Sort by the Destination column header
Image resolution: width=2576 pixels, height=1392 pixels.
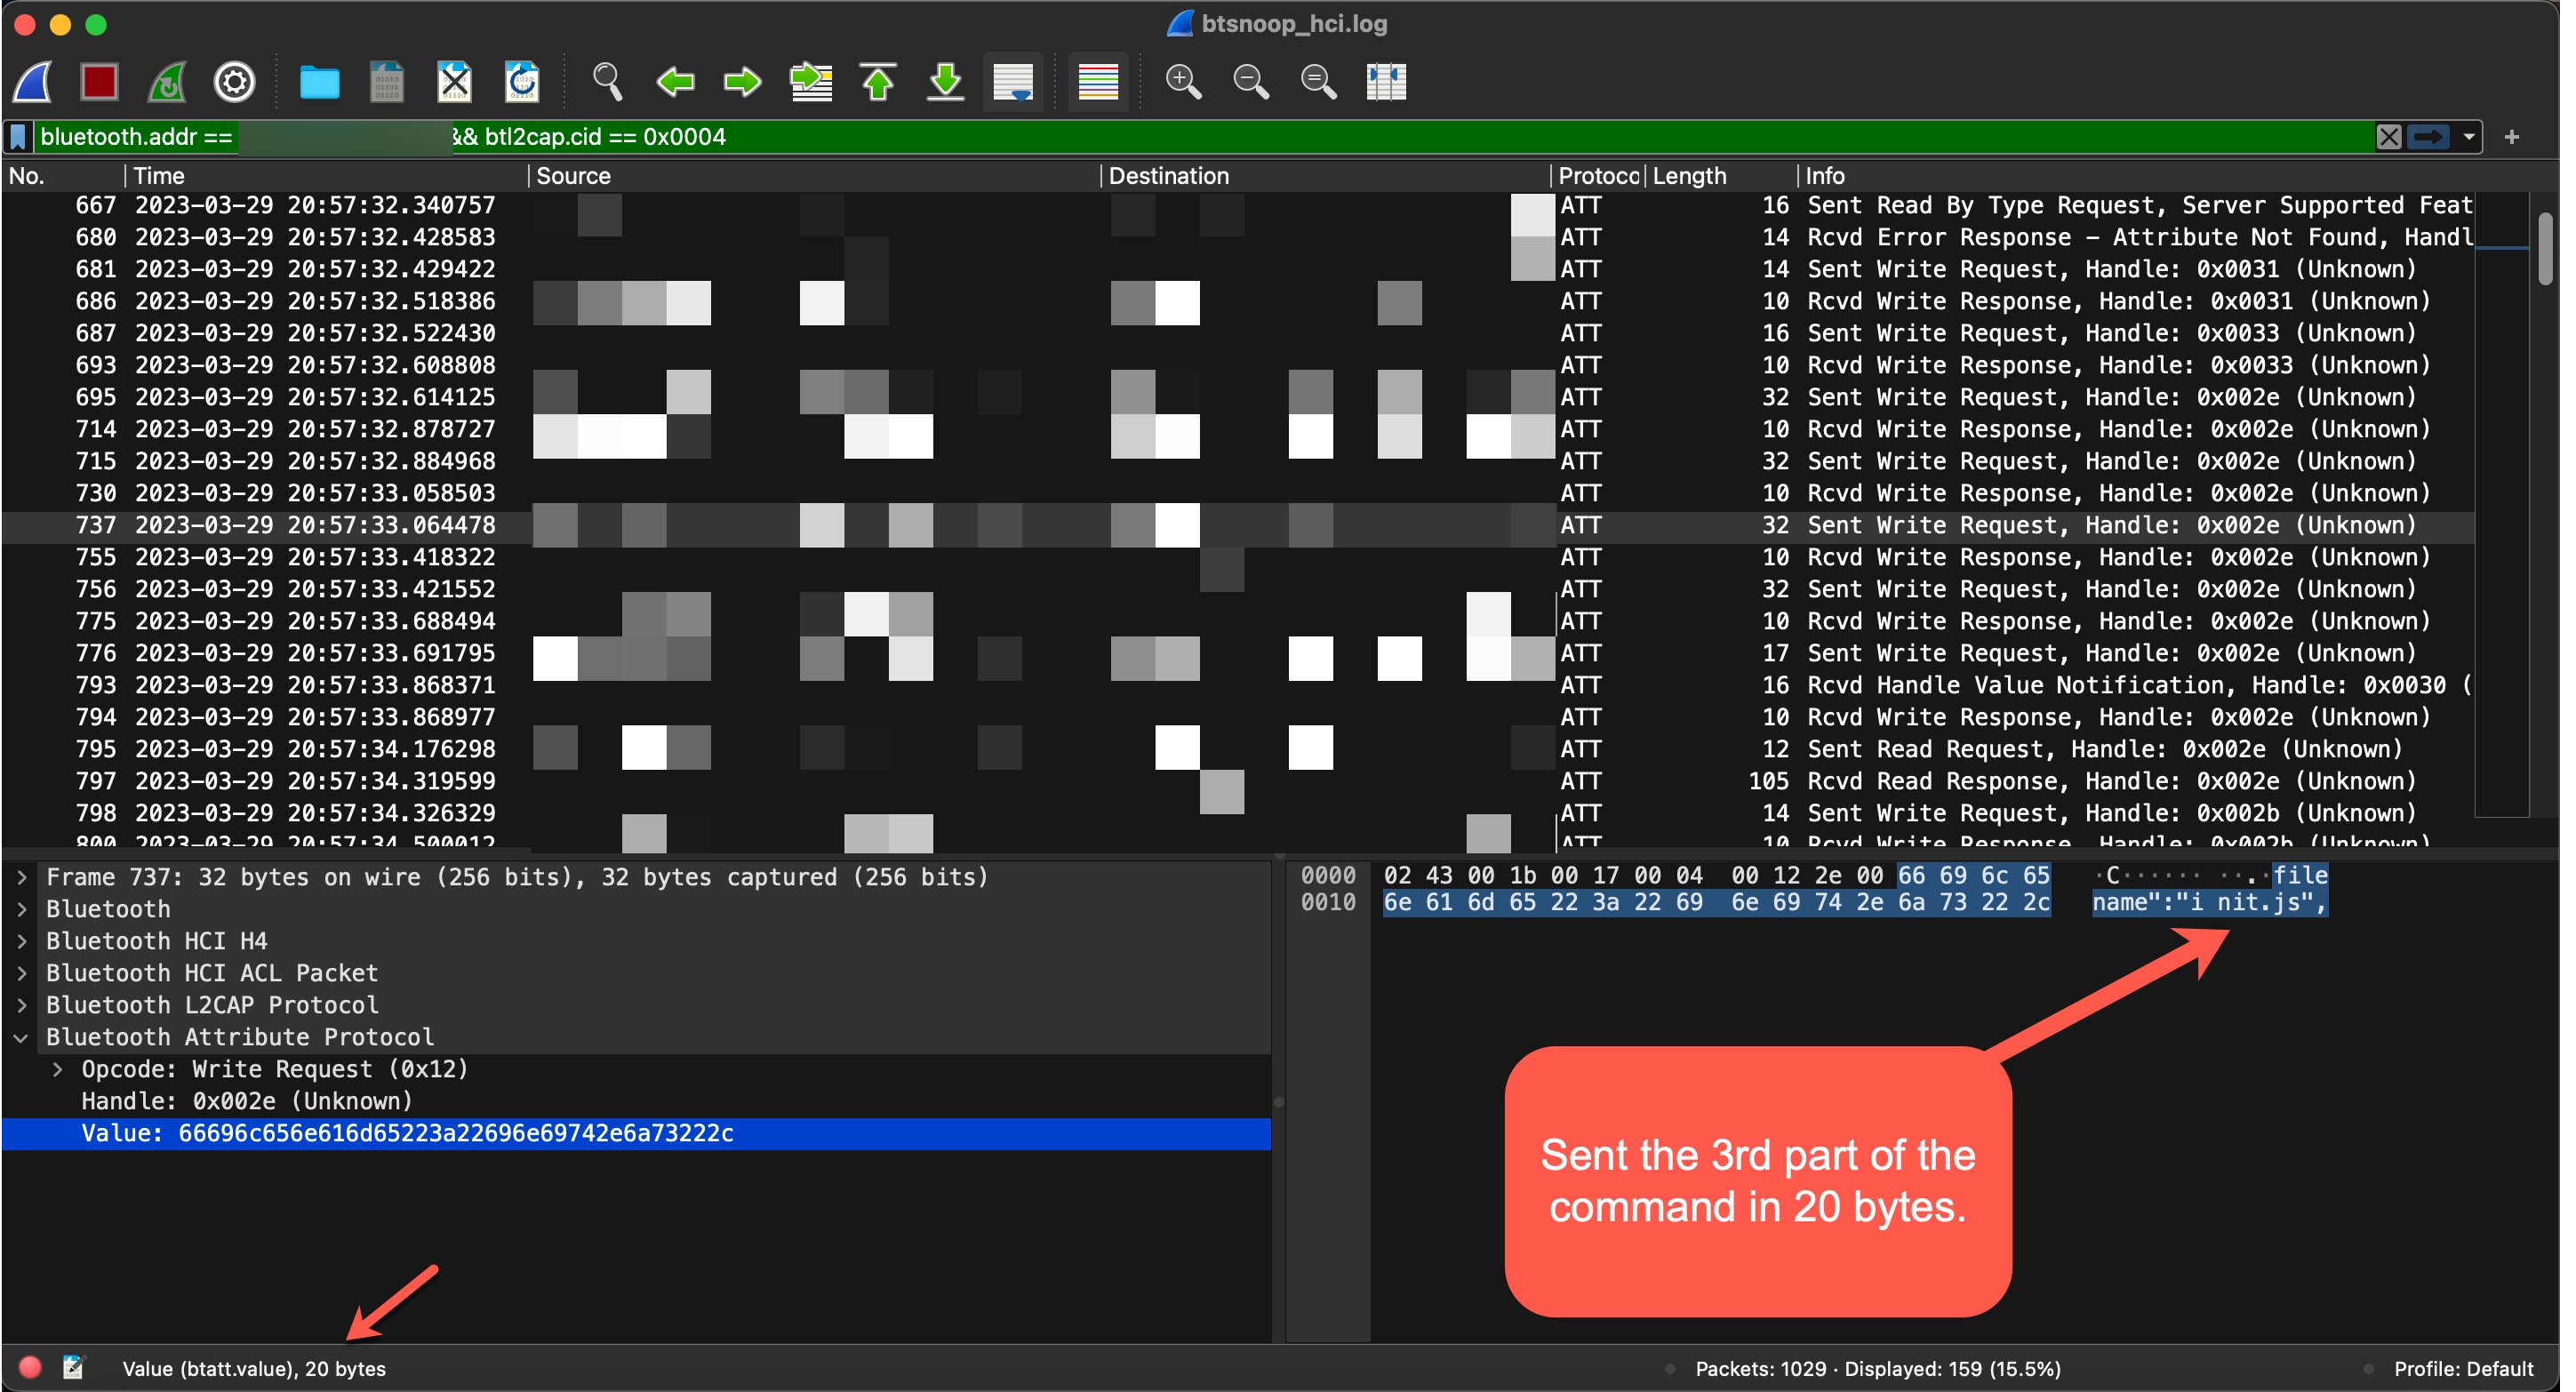coord(1325,176)
